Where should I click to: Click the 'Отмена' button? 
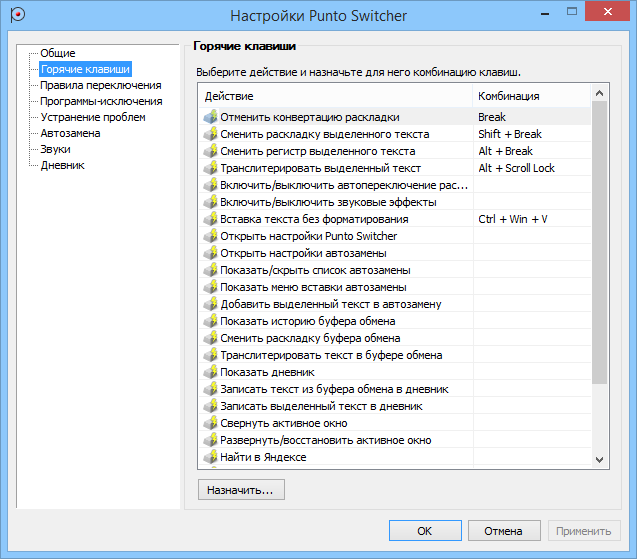[504, 531]
